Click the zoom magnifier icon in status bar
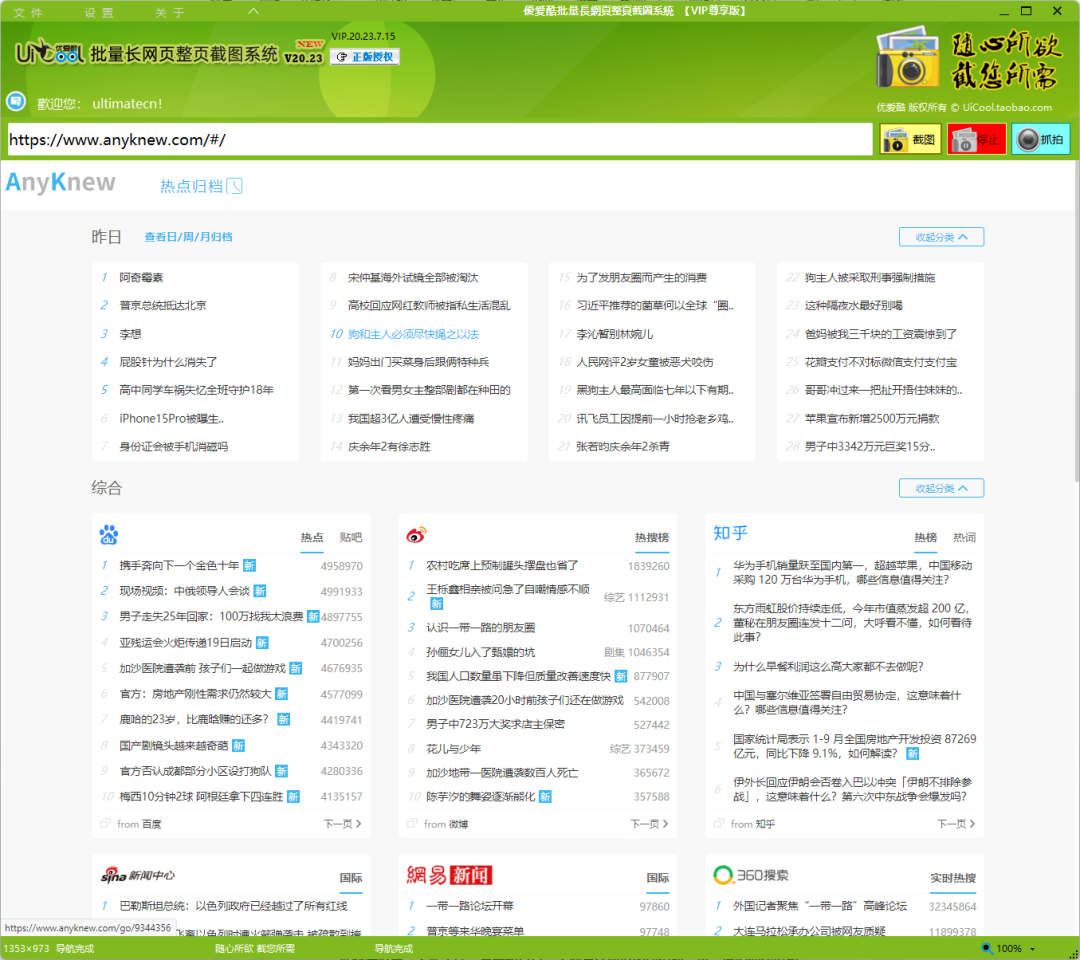The width and height of the screenshot is (1080, 960). coord(986,948)
